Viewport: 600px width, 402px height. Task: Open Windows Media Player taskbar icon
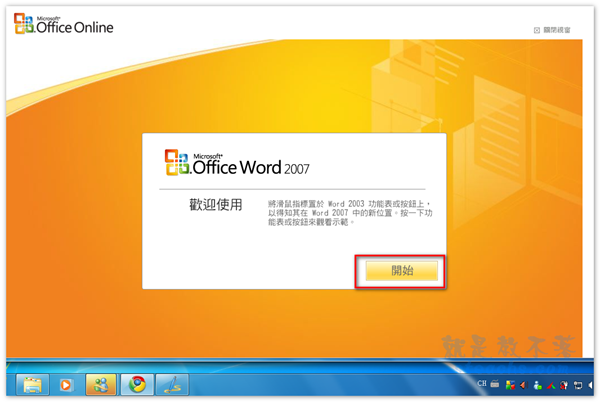coord(66,384)
